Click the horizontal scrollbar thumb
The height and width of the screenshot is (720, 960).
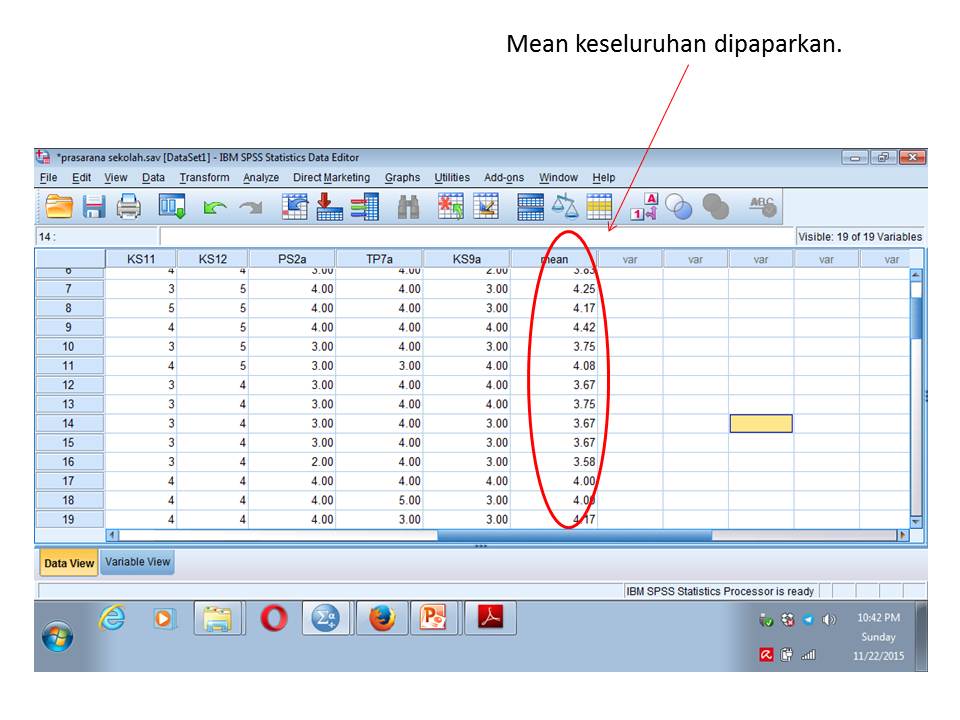[575, 536]
